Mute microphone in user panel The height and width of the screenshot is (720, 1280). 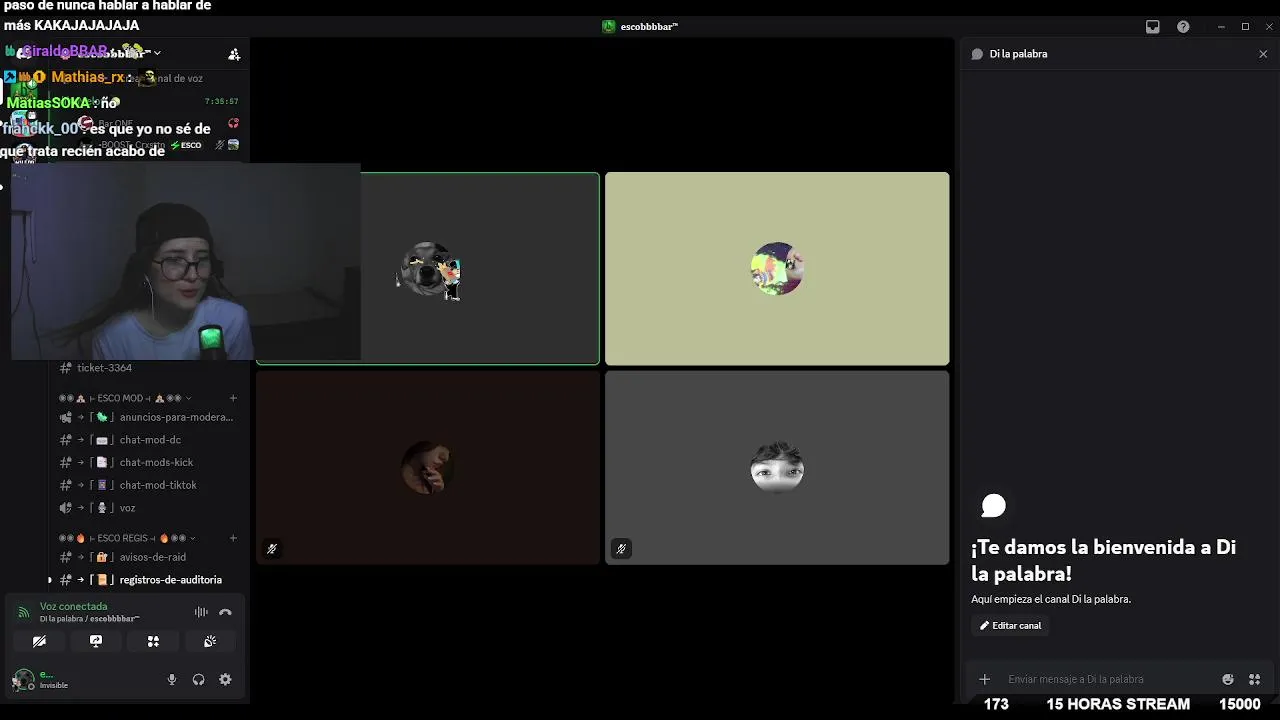pyautogui.click(x=172, y=679)
